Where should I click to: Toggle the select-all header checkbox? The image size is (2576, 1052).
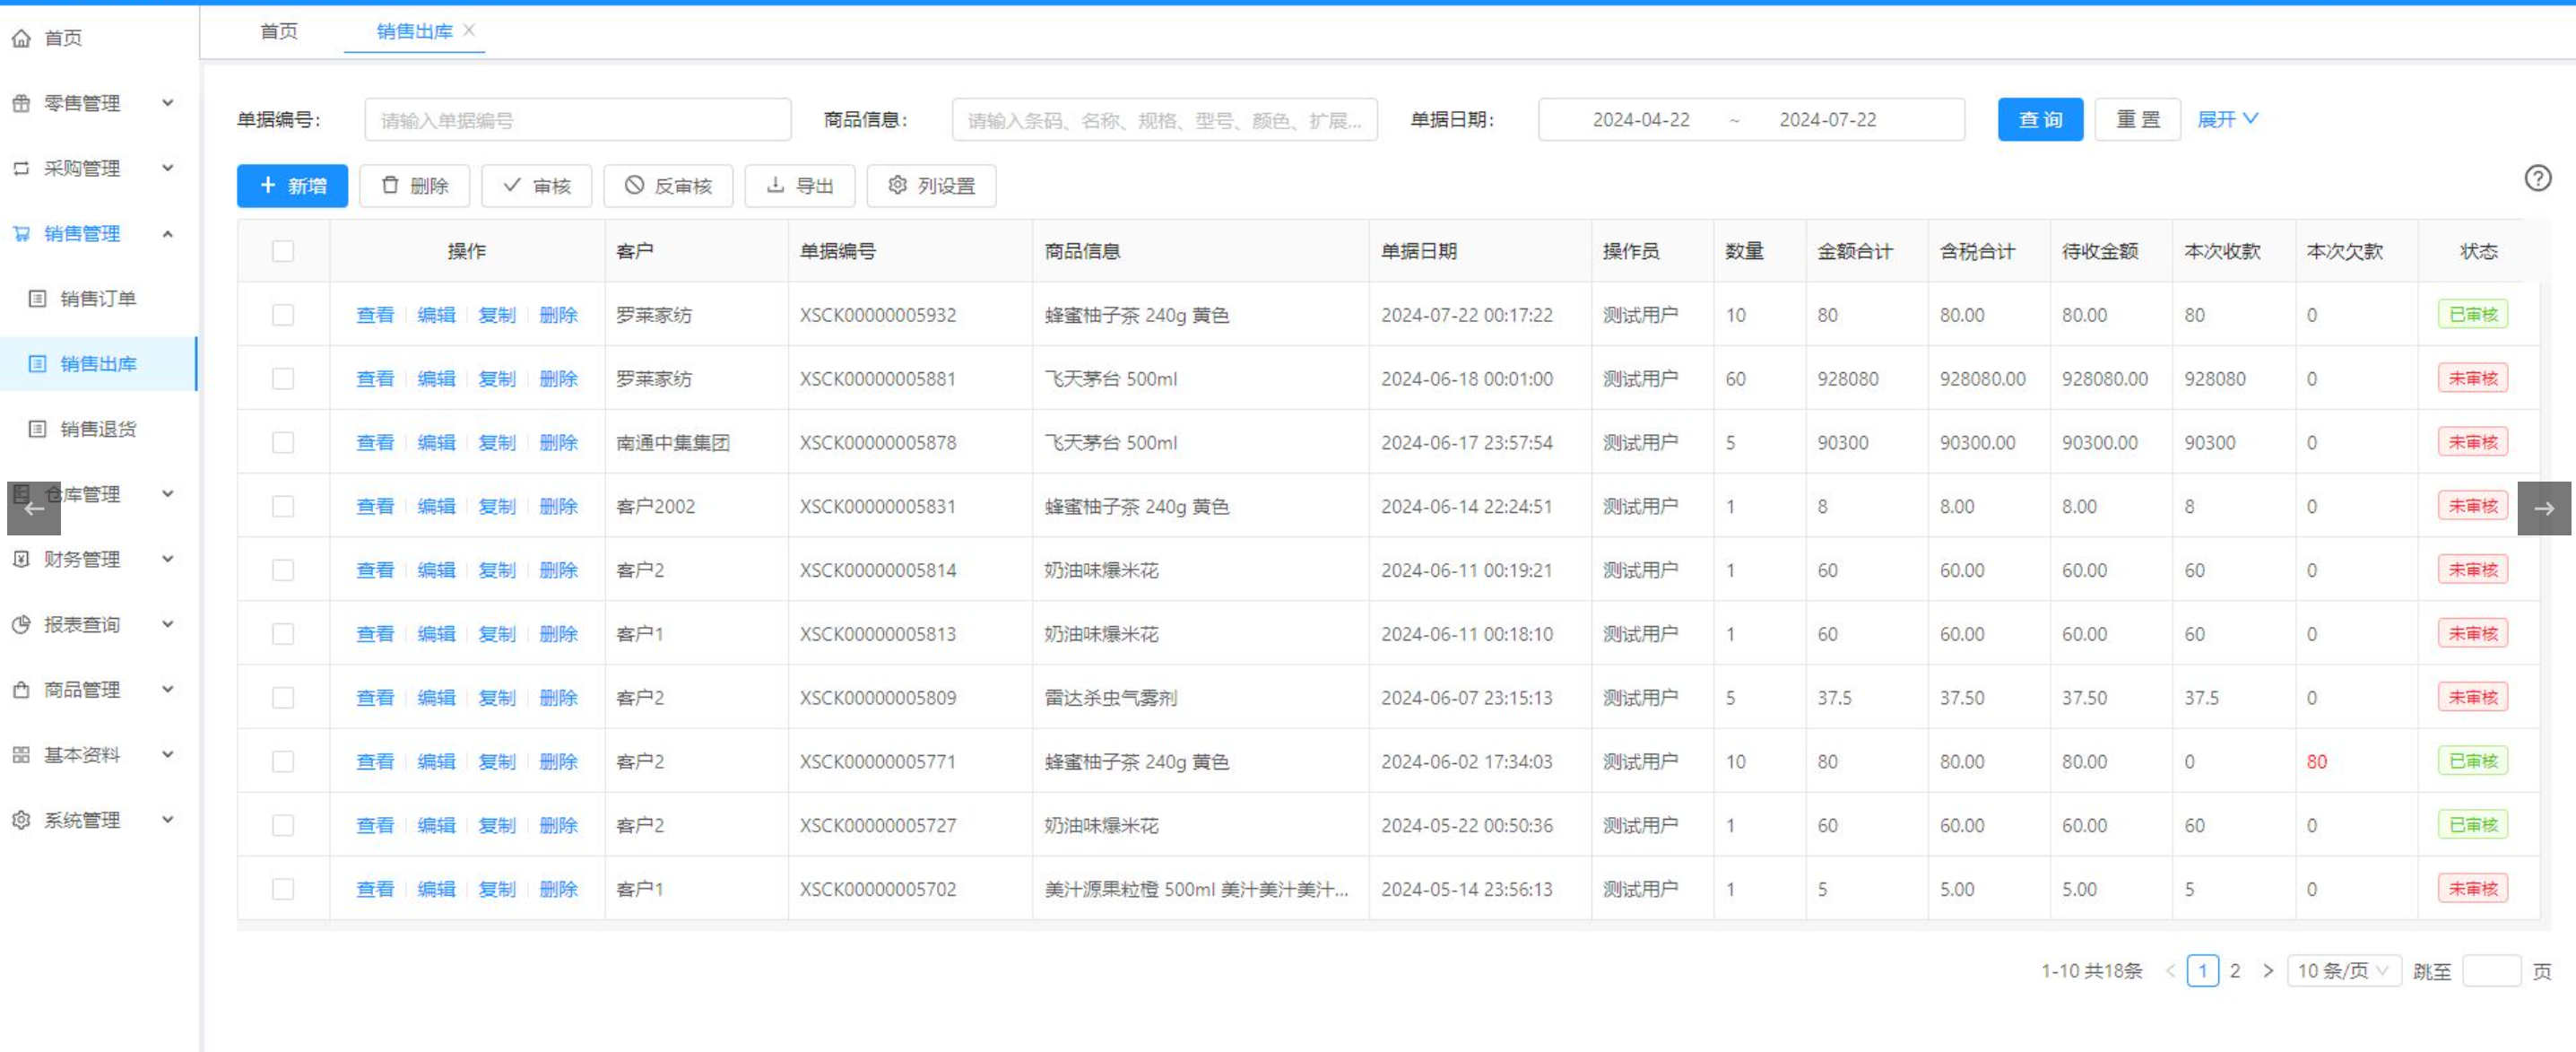[x=283, y=251]
